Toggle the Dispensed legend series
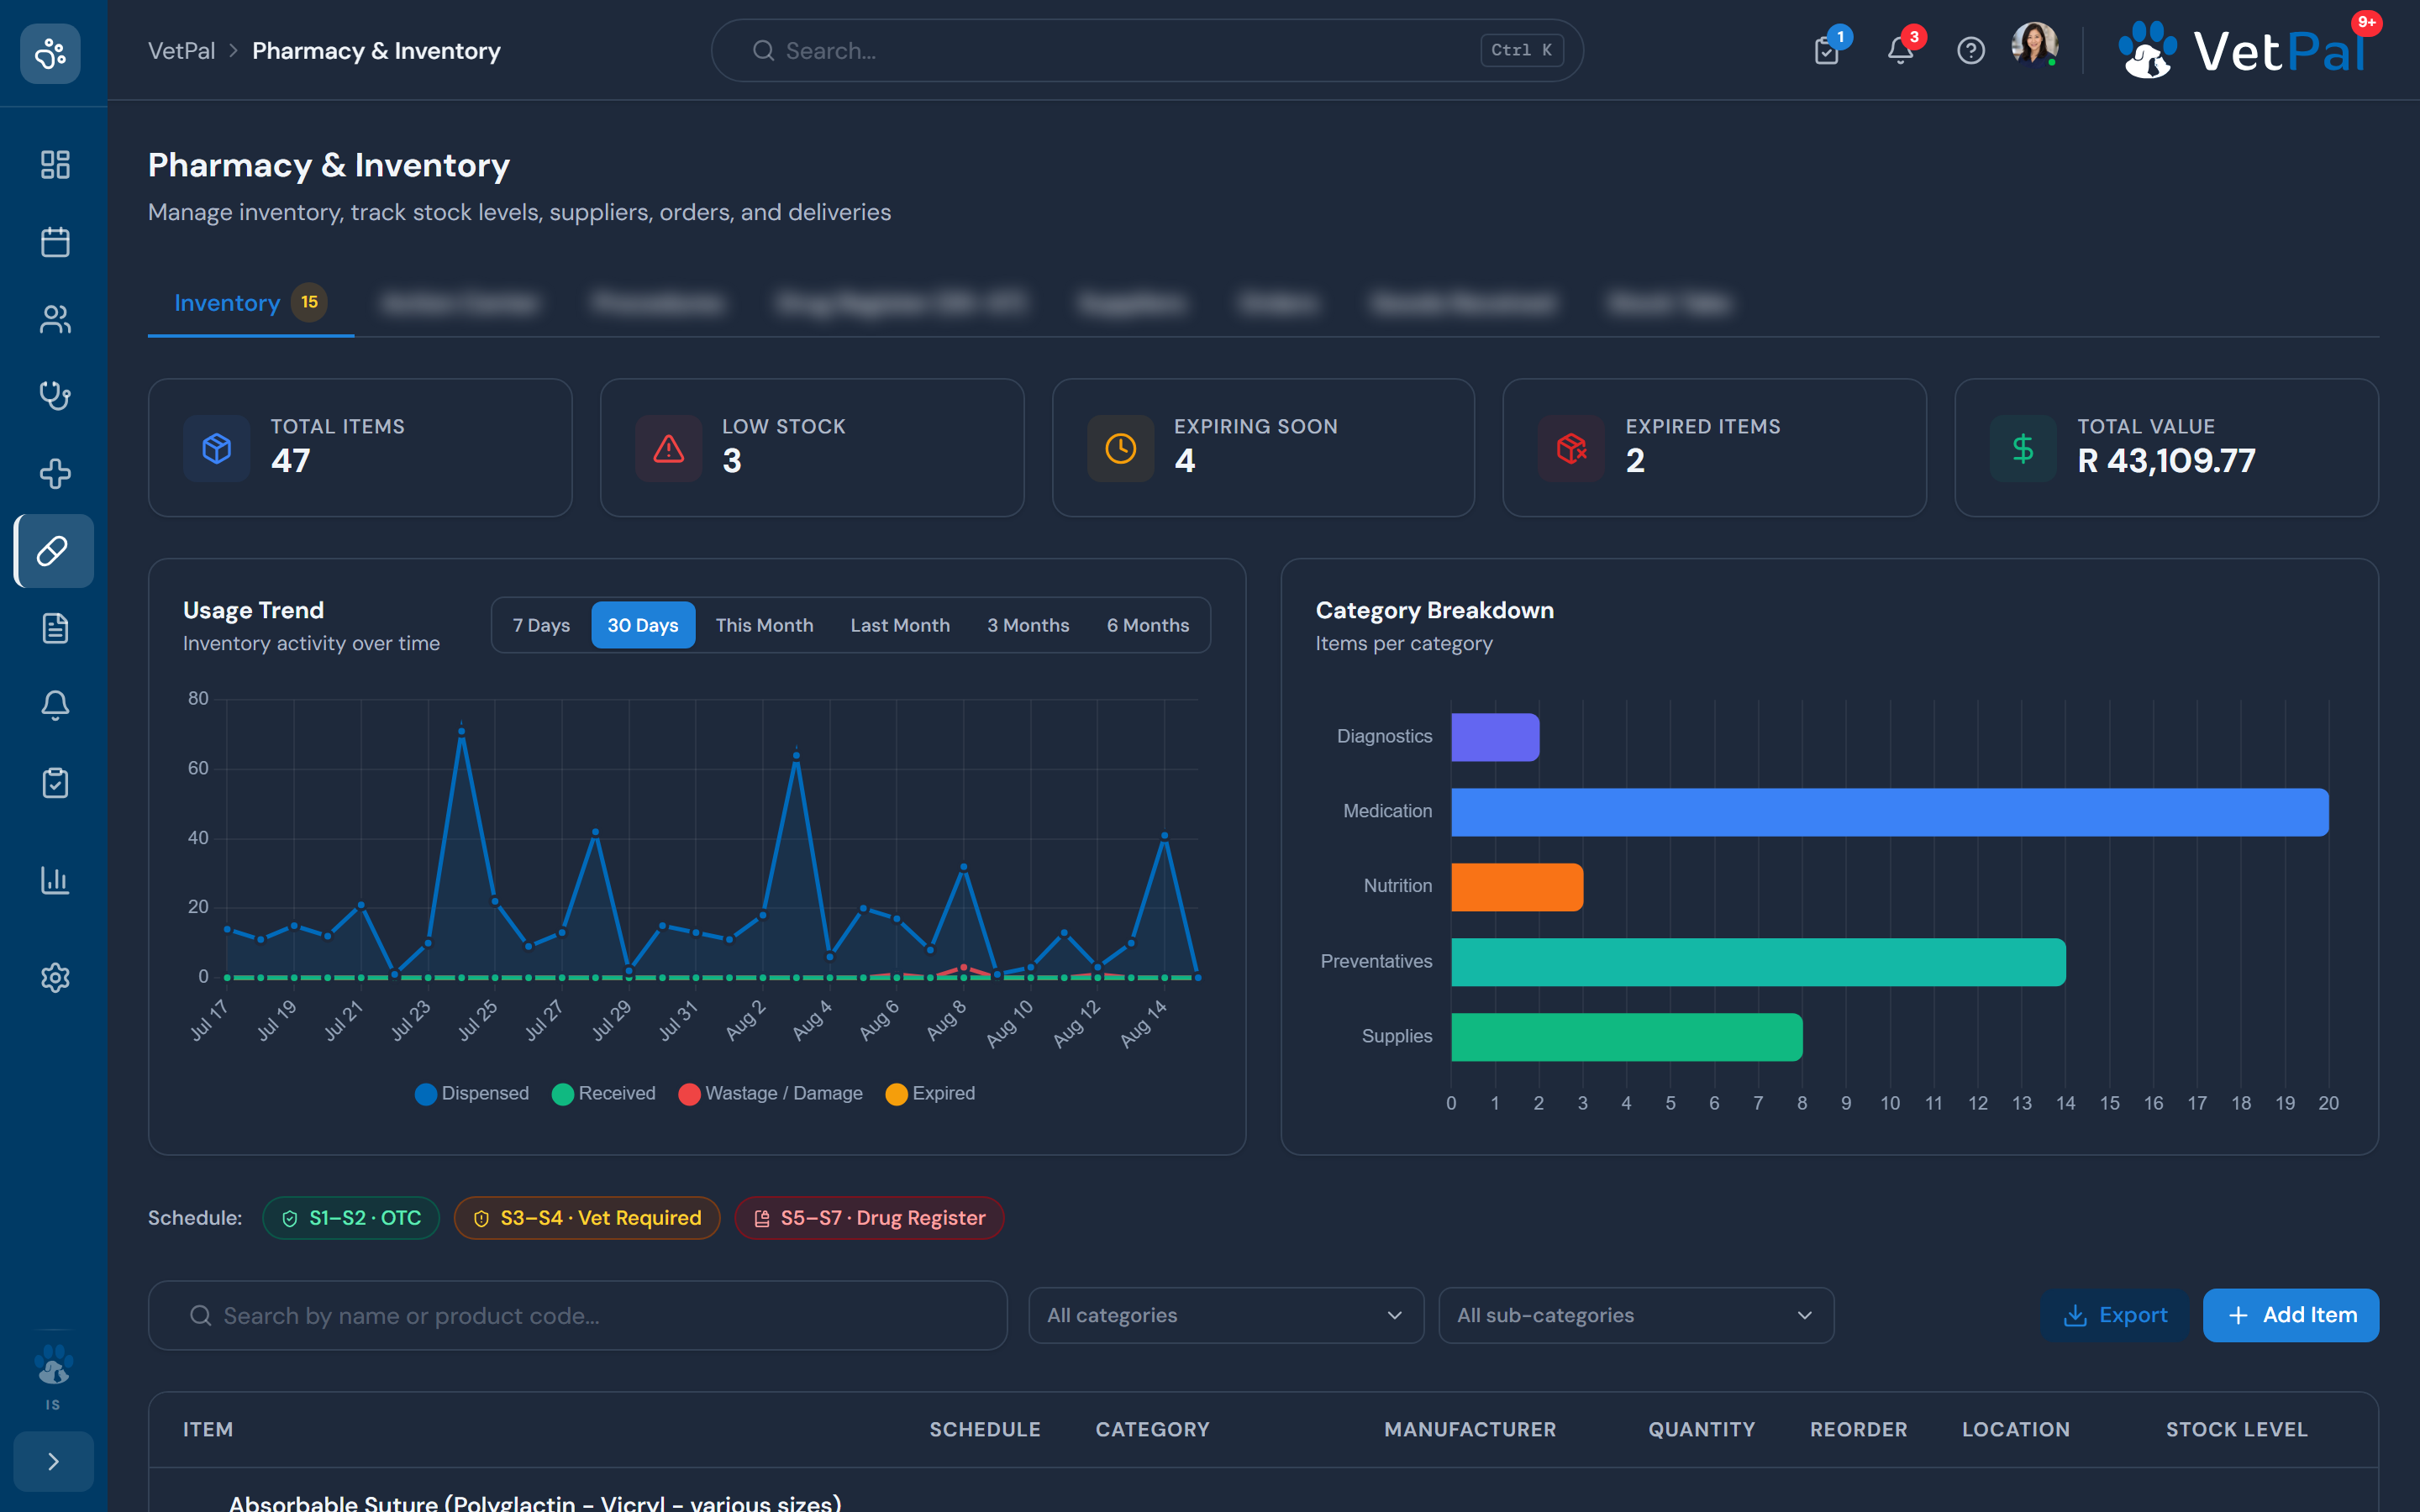2420x1512 pixels. 472,1093
